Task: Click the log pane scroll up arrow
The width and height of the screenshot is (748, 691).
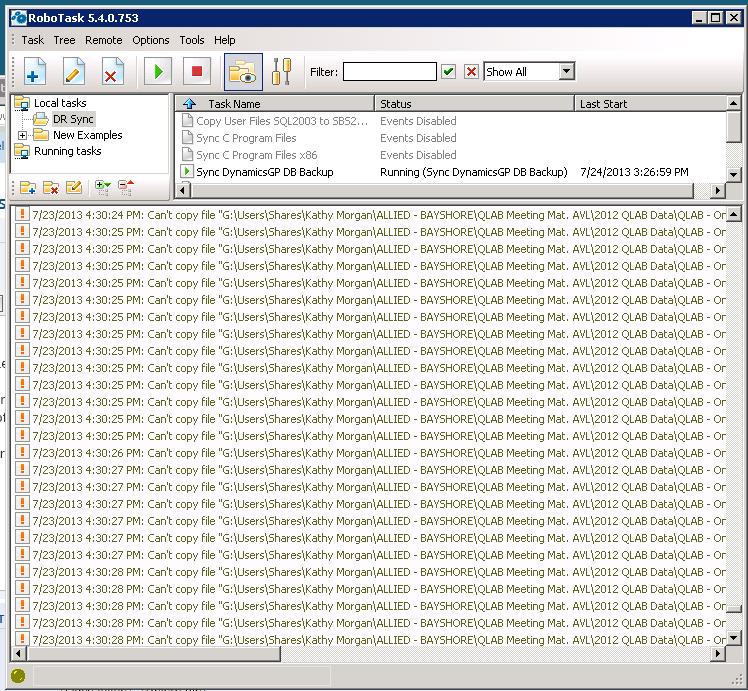Action: click(734, 213)
